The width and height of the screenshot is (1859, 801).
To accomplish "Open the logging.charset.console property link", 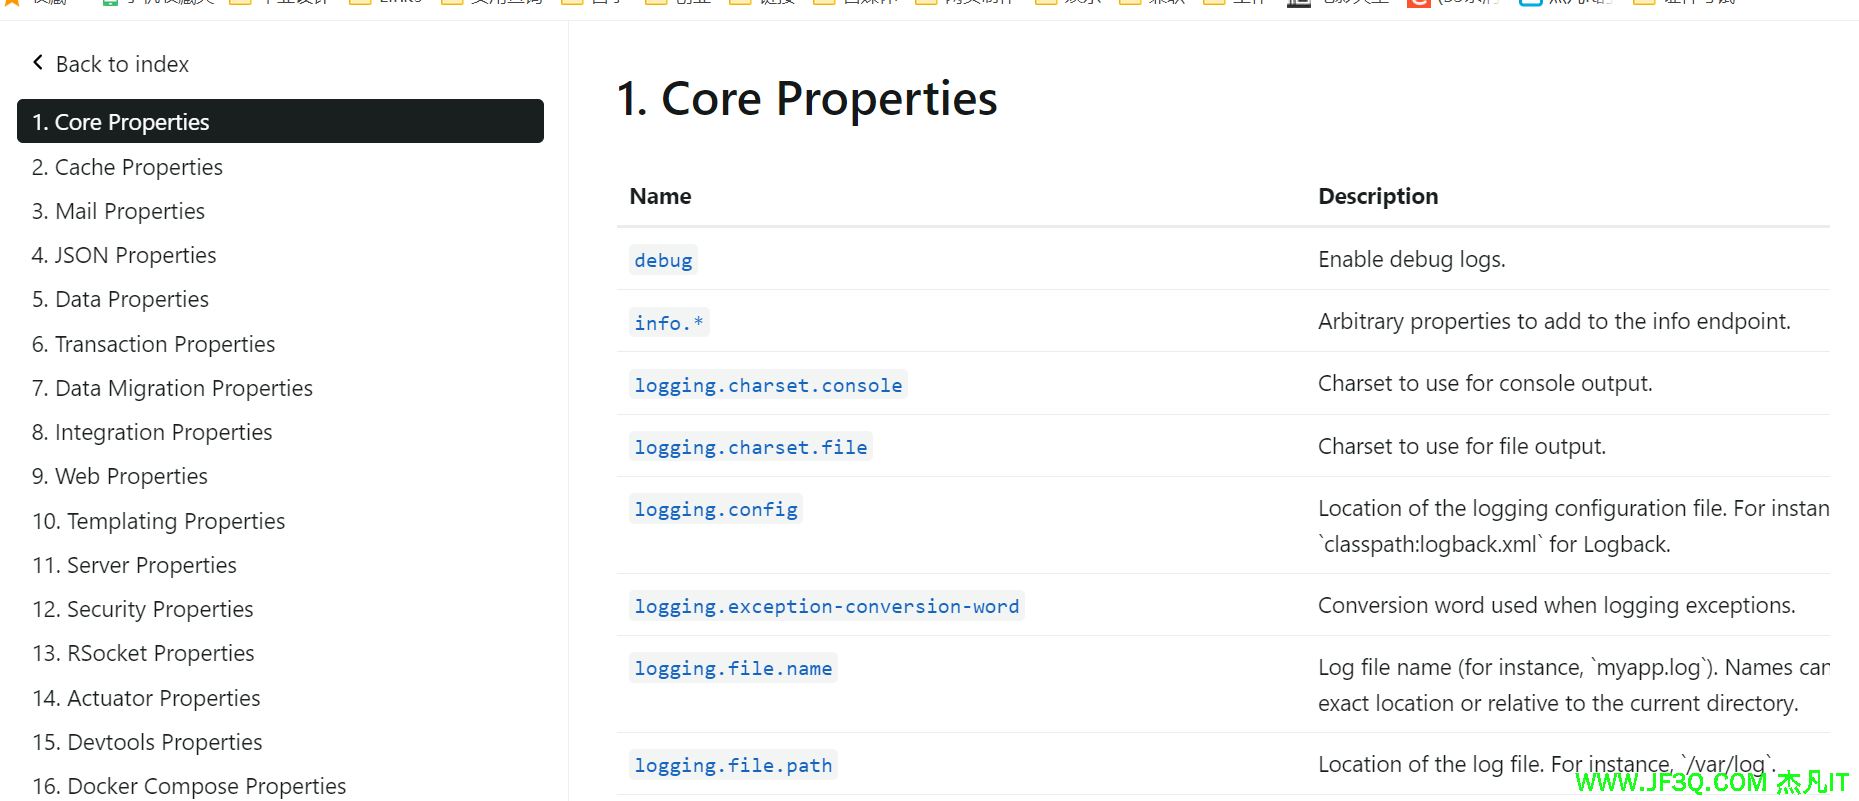I will (x=768, y=385).
